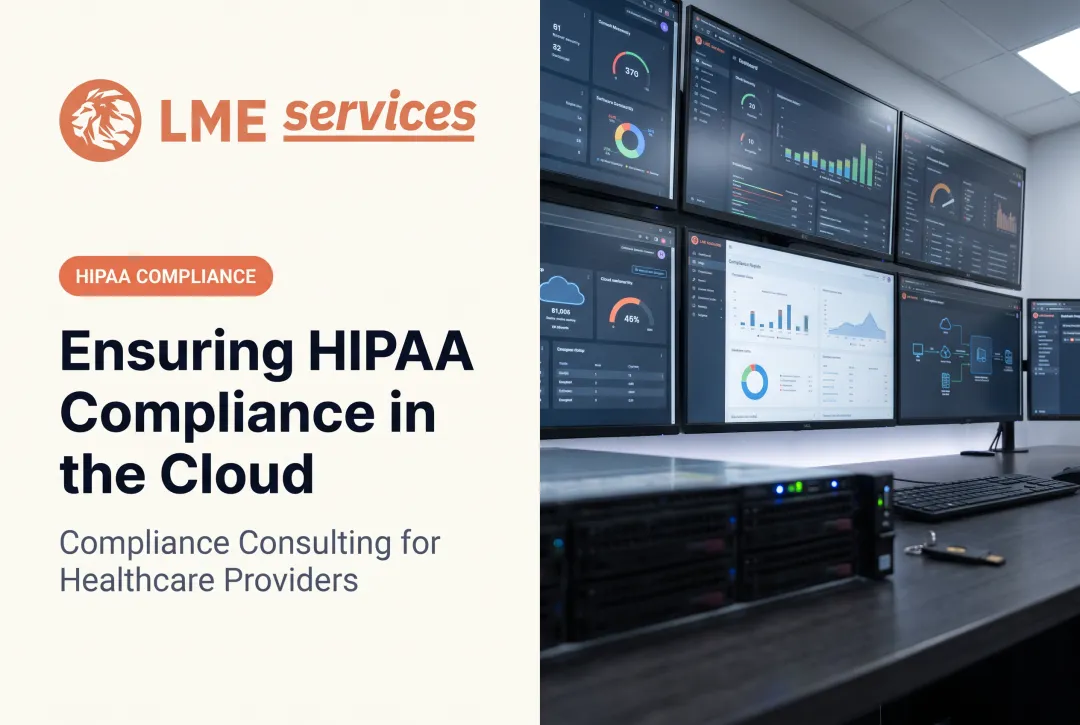The width and height of the screenshot is (1080, 725).
Task: Click the LME lion logo icon
Action: click(x=101, y=120)
